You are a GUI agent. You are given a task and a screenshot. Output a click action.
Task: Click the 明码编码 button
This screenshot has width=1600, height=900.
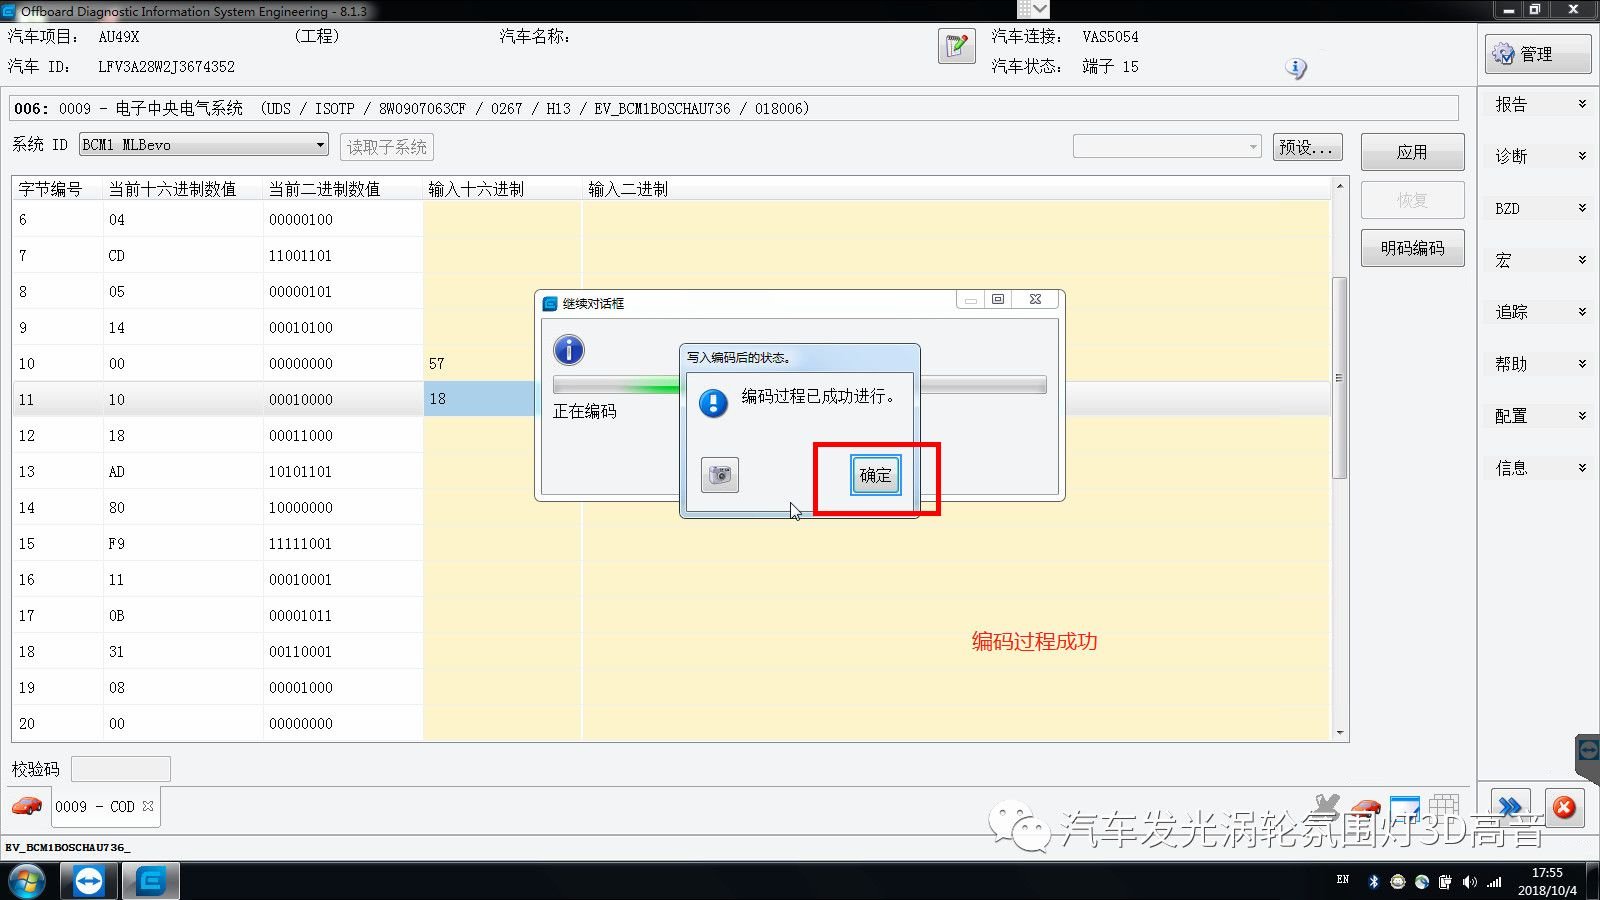pos(1412,248)
